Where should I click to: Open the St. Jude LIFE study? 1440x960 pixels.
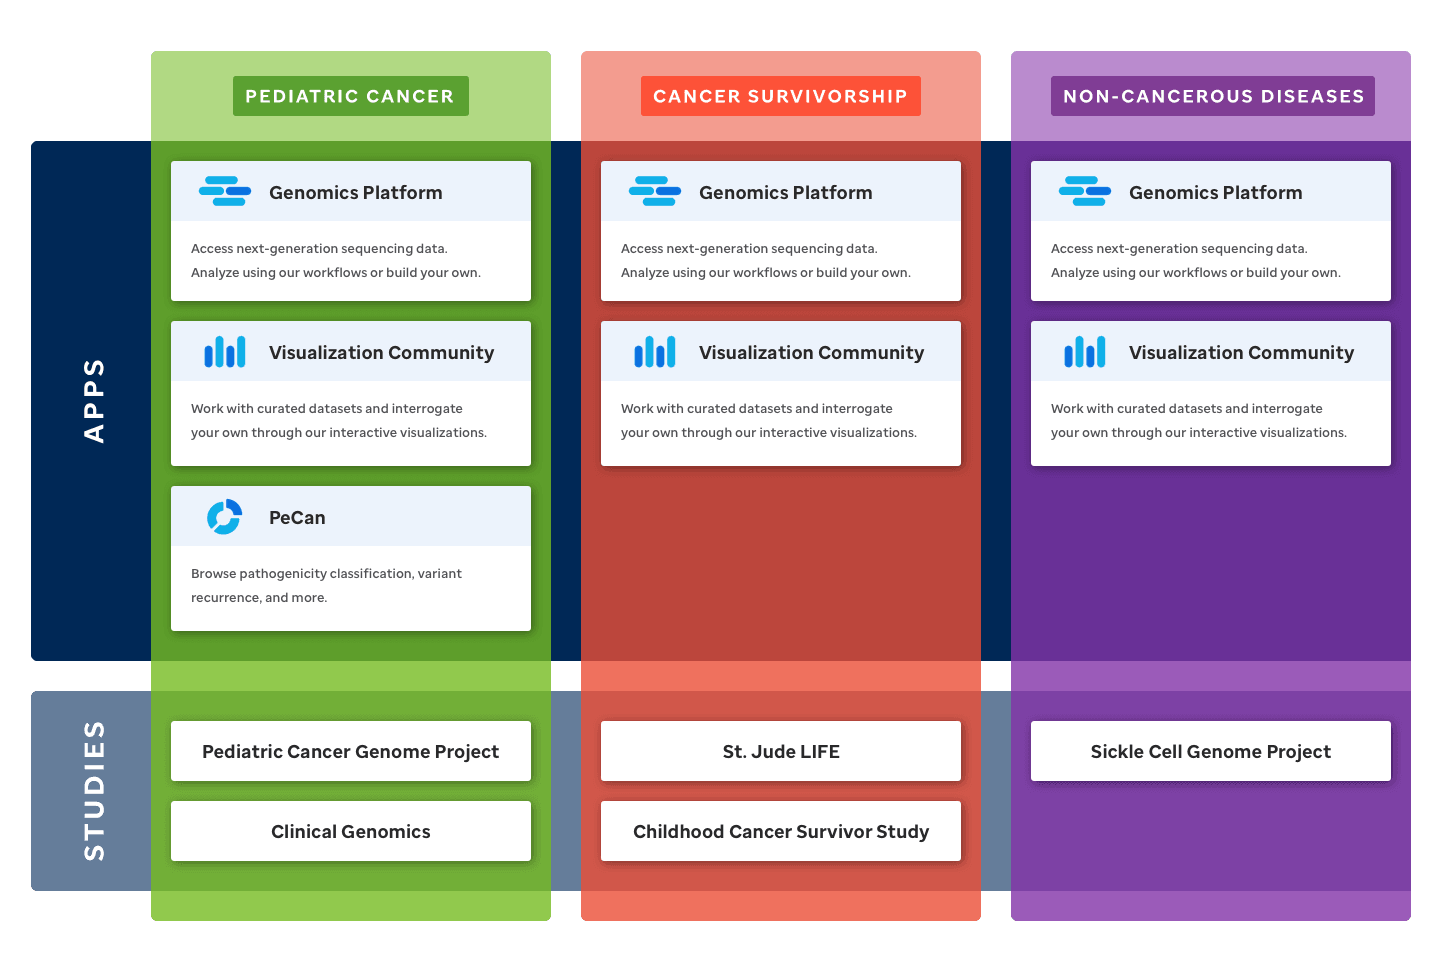781,751
